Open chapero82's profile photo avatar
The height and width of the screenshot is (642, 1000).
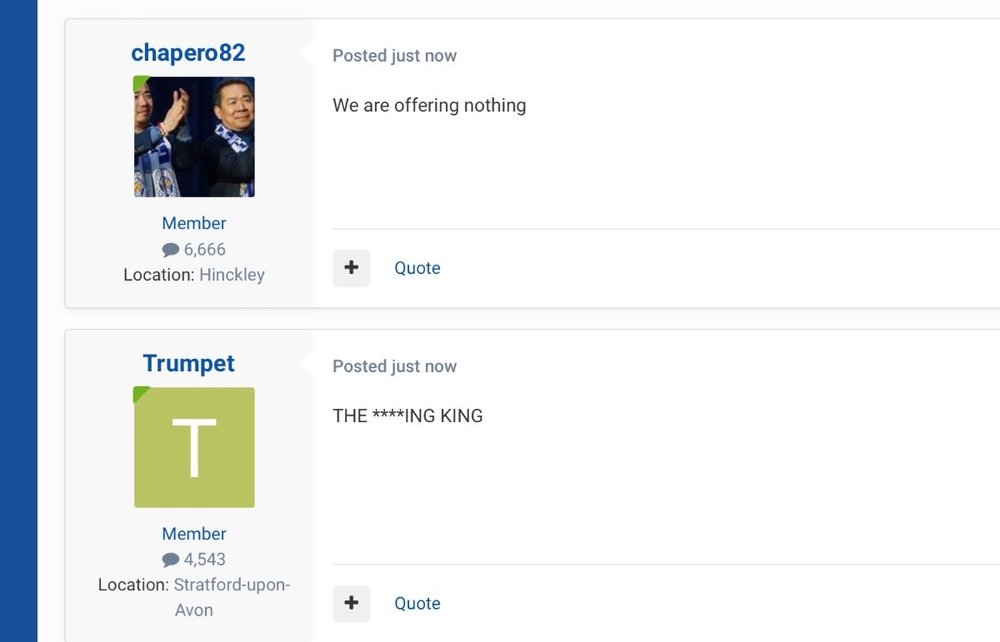(x=195, y=137)
